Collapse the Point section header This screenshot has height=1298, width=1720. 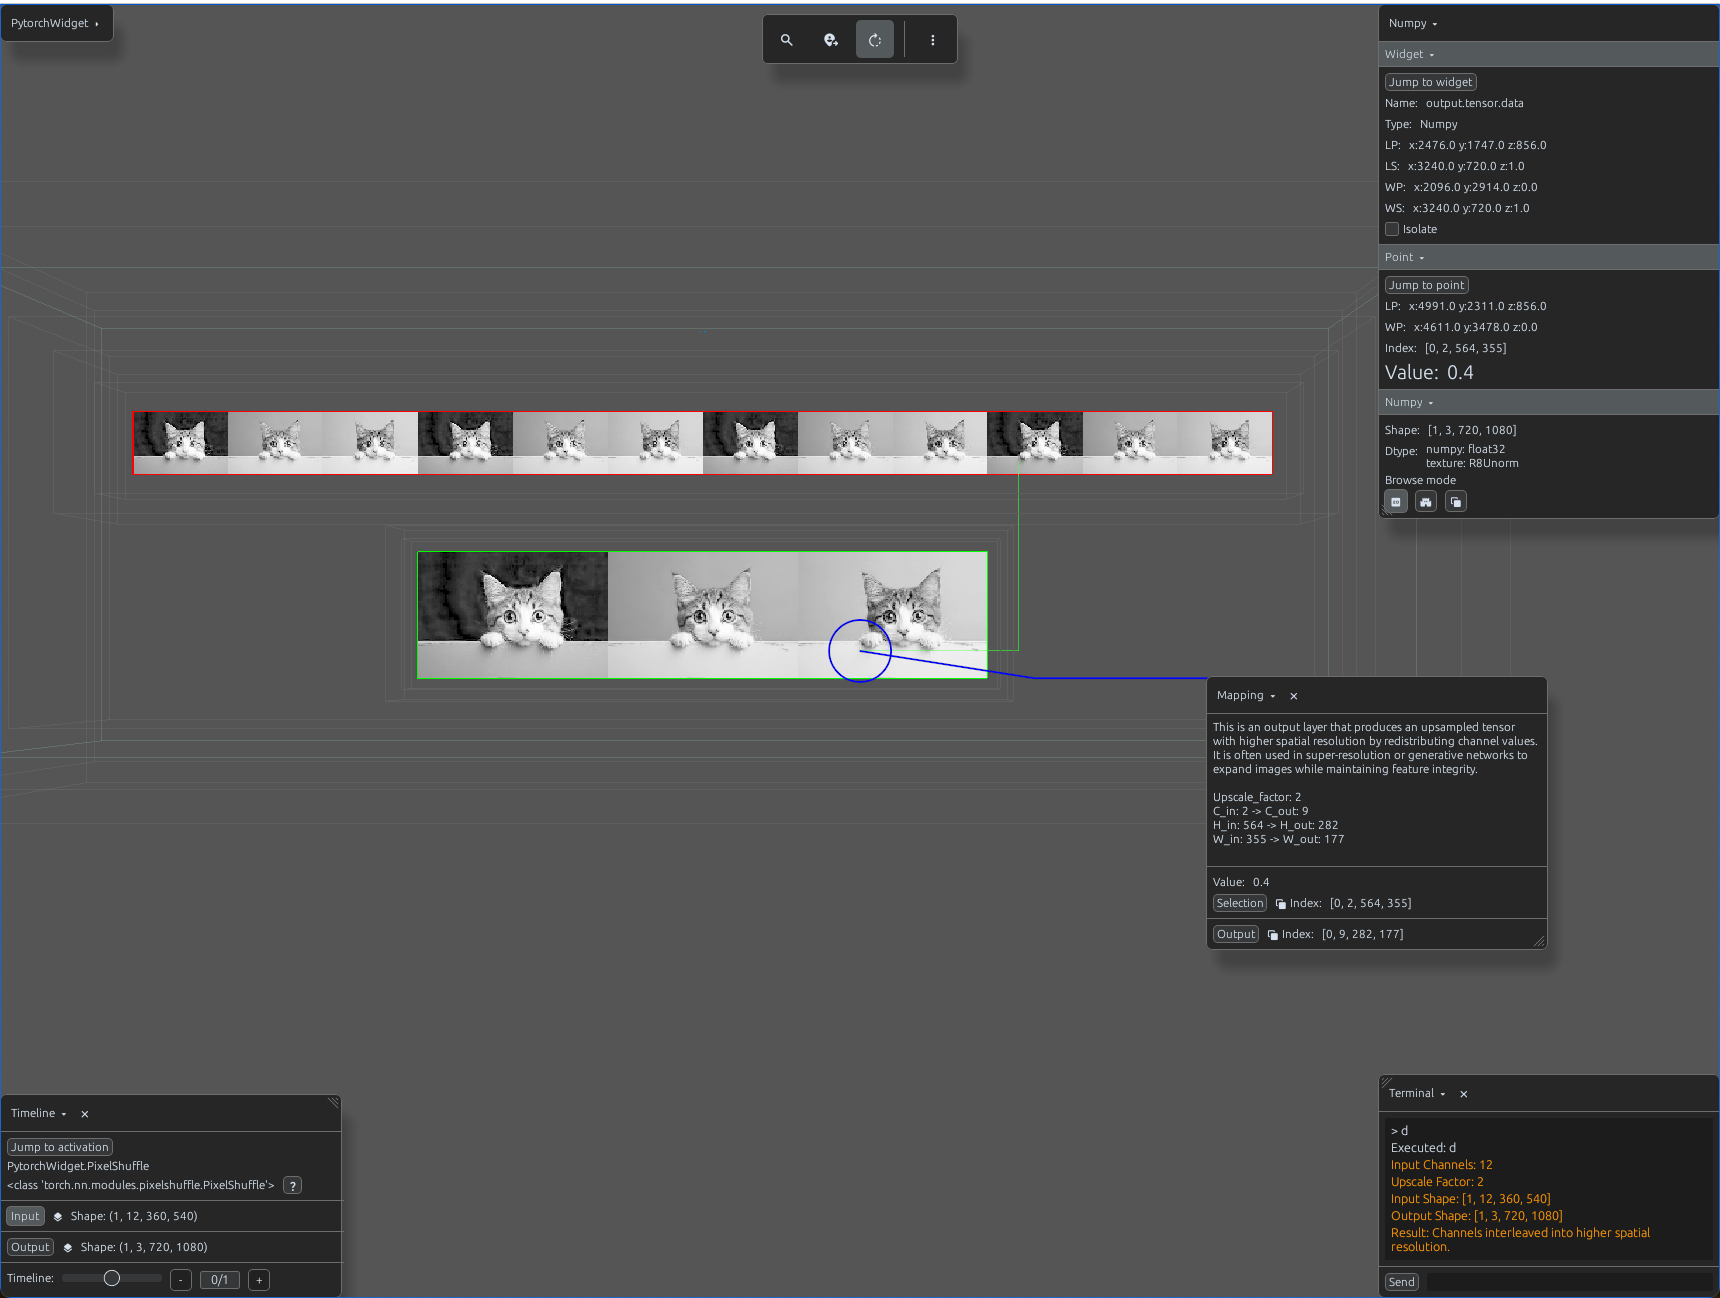tap(1404, 257)
